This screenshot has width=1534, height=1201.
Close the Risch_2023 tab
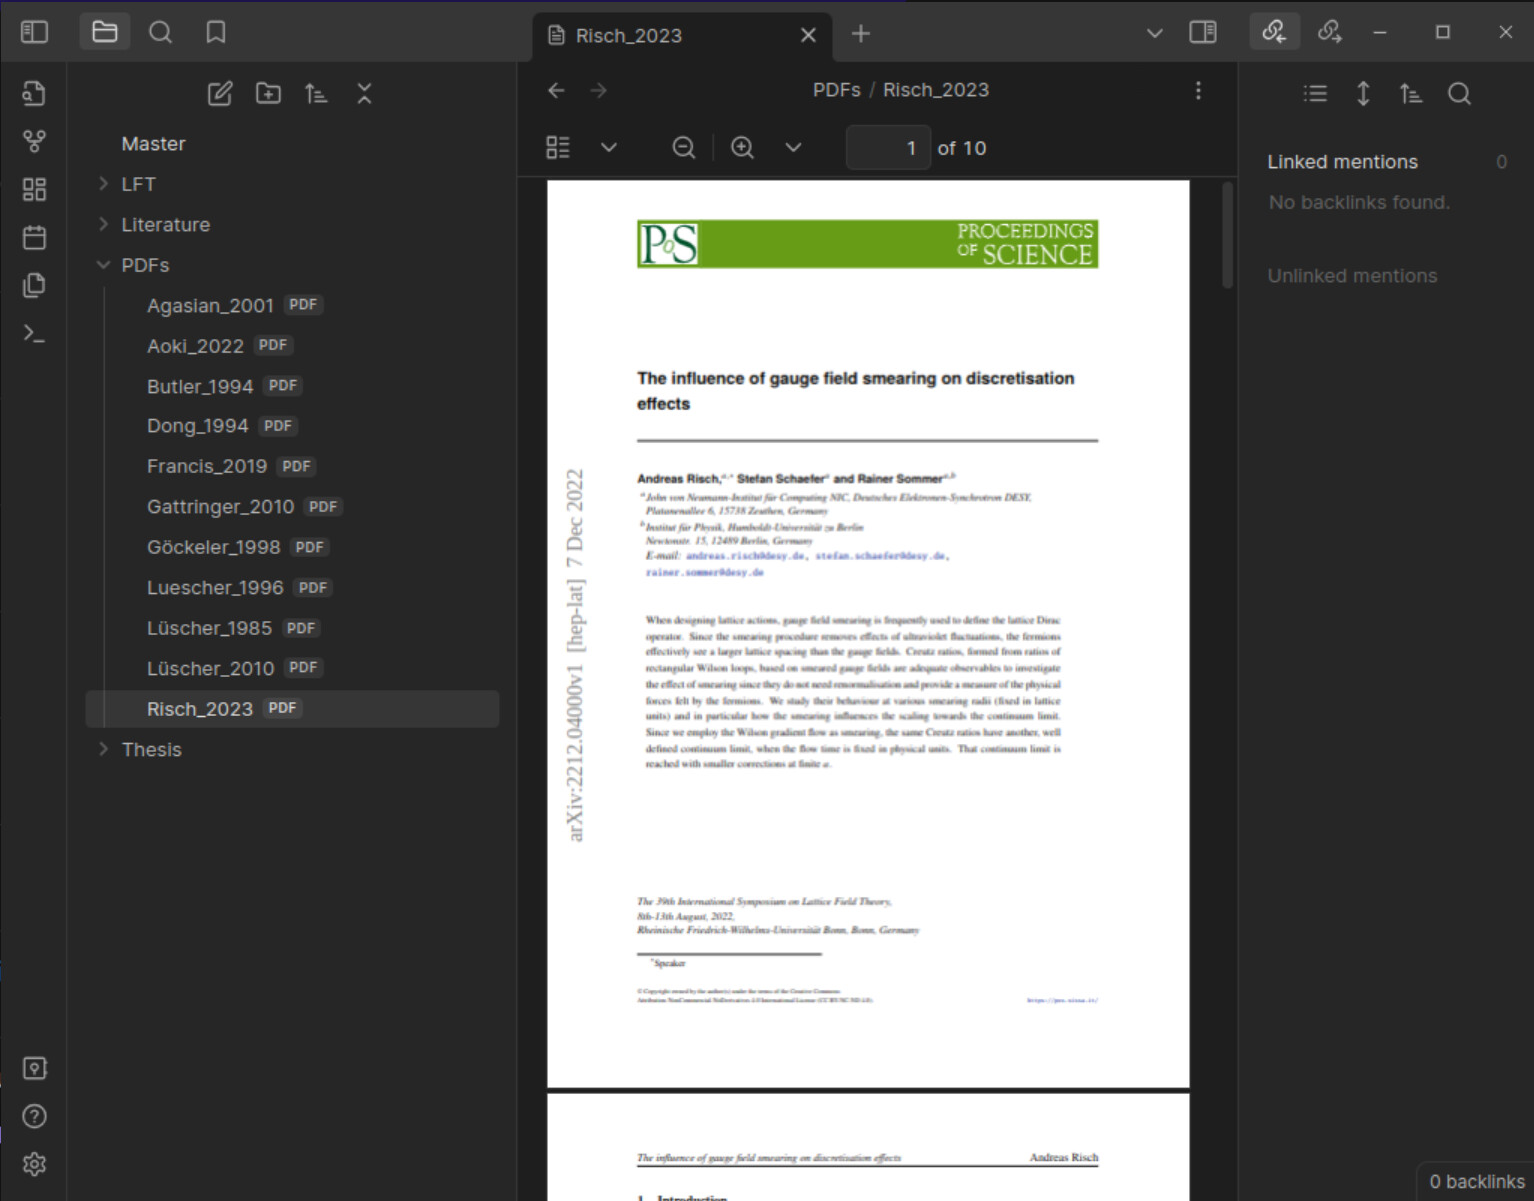pyautogui.click(x=808, y=35)
